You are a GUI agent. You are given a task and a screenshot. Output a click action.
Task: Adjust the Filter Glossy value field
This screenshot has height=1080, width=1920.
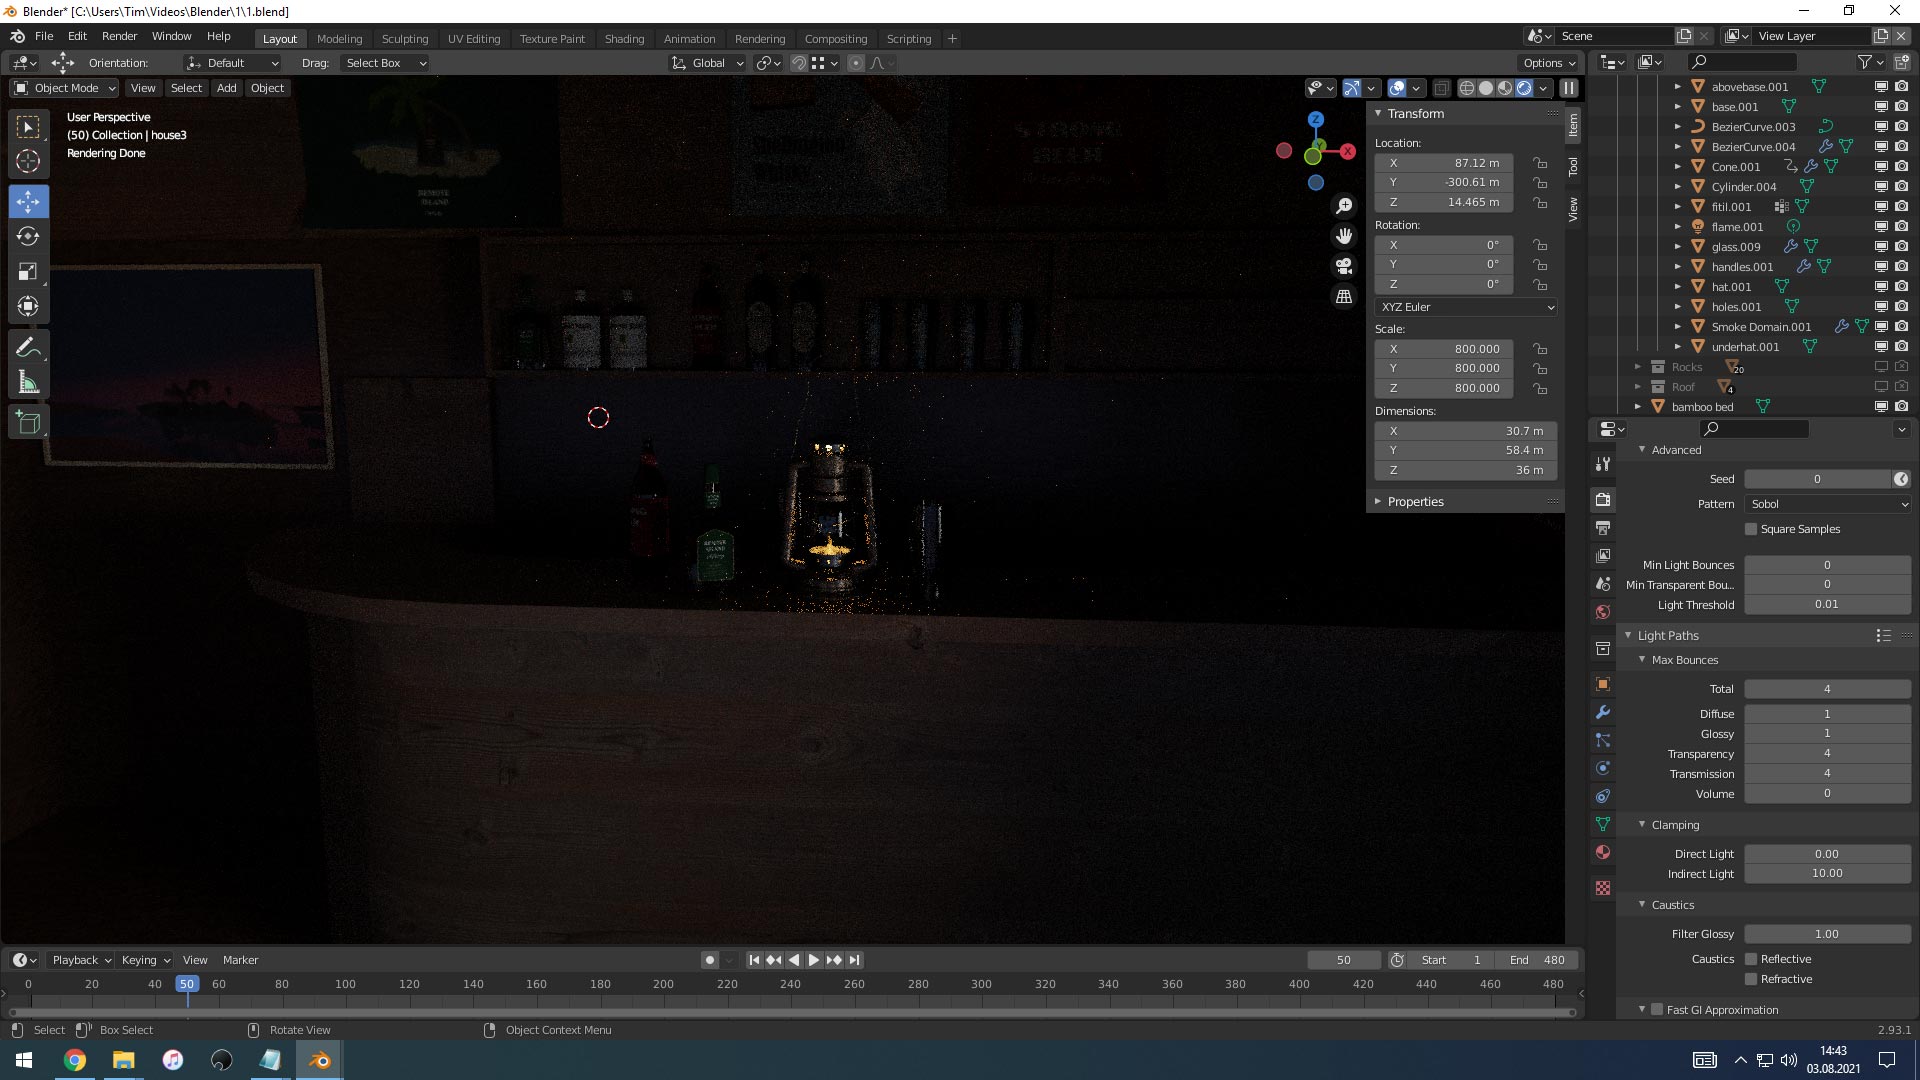pyautogui.click(x=1828, y=934)
